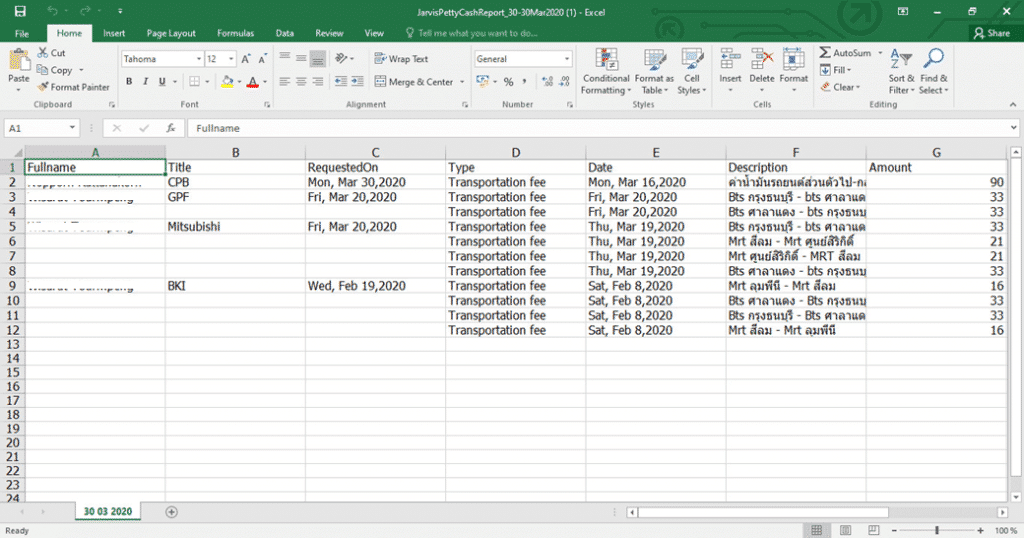Open the Sort & Filter tool
The width and height of the screenshot is (1024, 538).
coord(900,60)
